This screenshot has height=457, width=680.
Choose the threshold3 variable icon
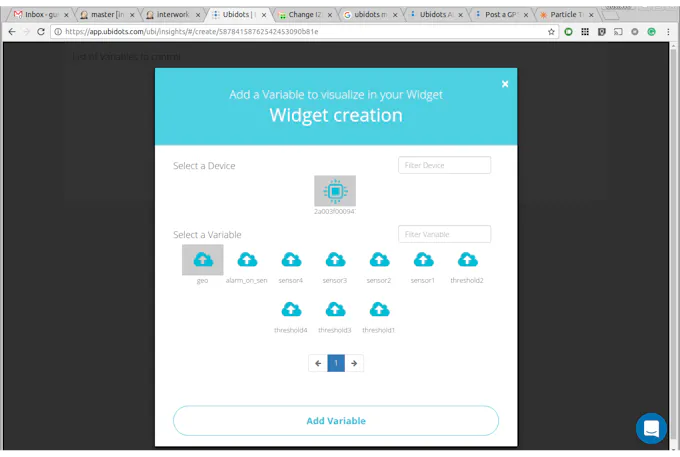[335, 310]
